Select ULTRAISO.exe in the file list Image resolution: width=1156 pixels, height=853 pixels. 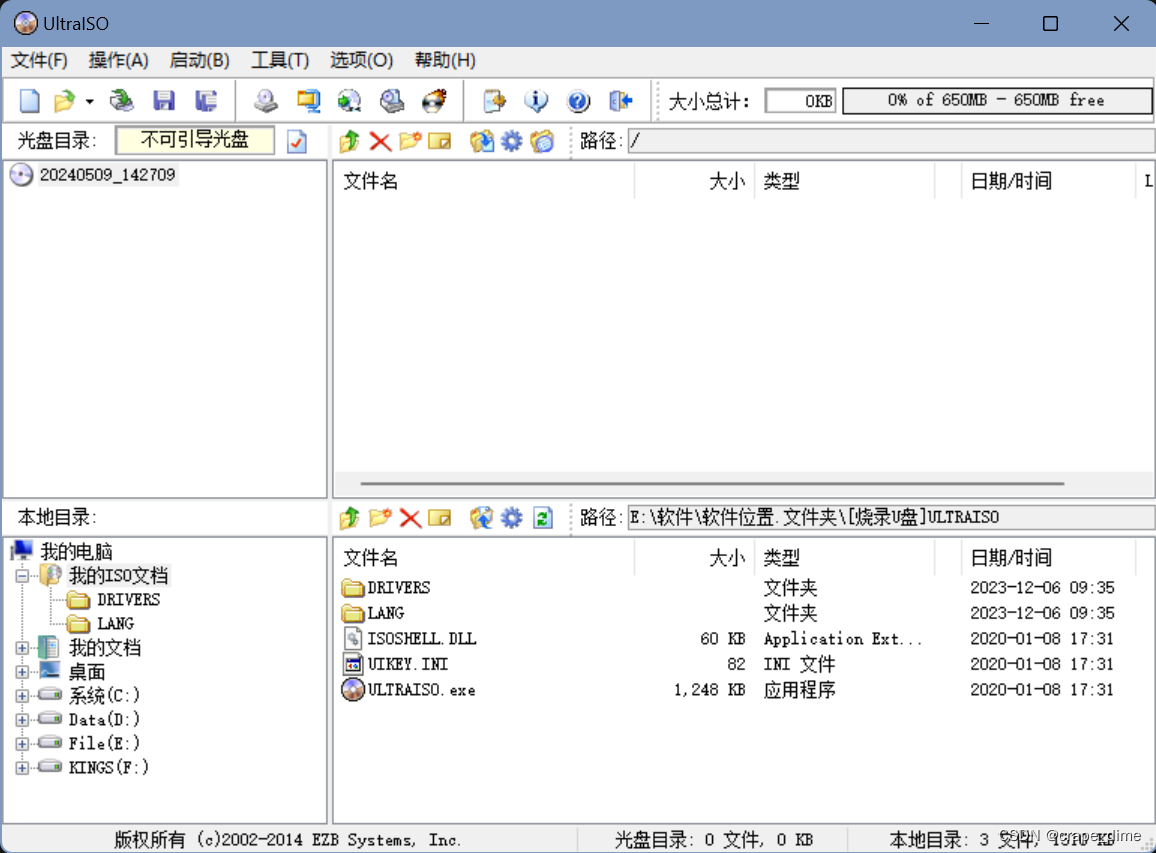pyautogui.click(x=422, y=690)
